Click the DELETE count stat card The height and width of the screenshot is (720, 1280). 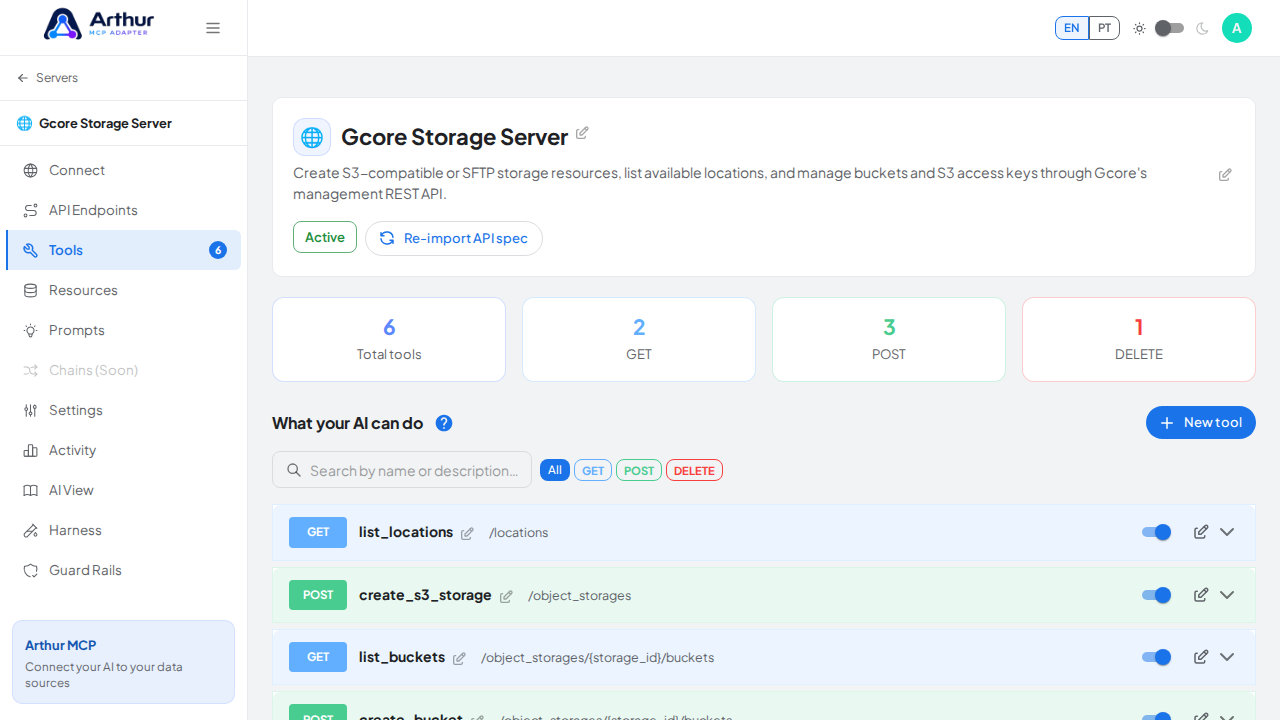1139,339
